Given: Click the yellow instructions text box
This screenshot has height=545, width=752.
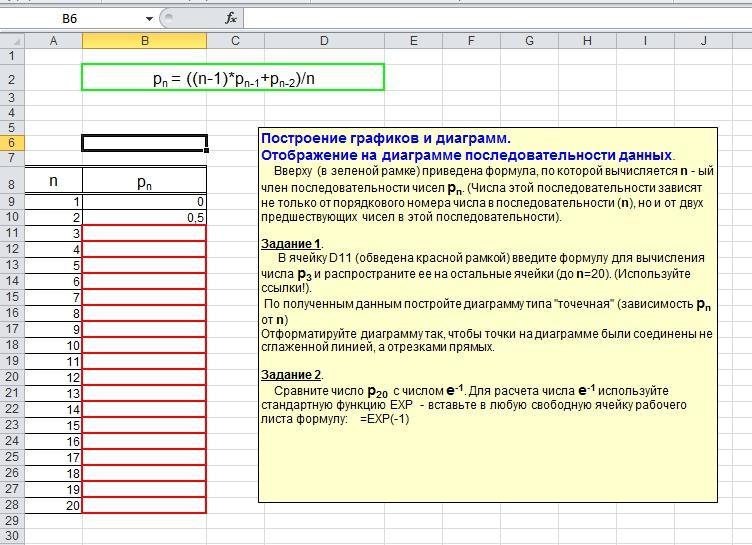Looking at the screenshot, I should [x=487, y=440].
